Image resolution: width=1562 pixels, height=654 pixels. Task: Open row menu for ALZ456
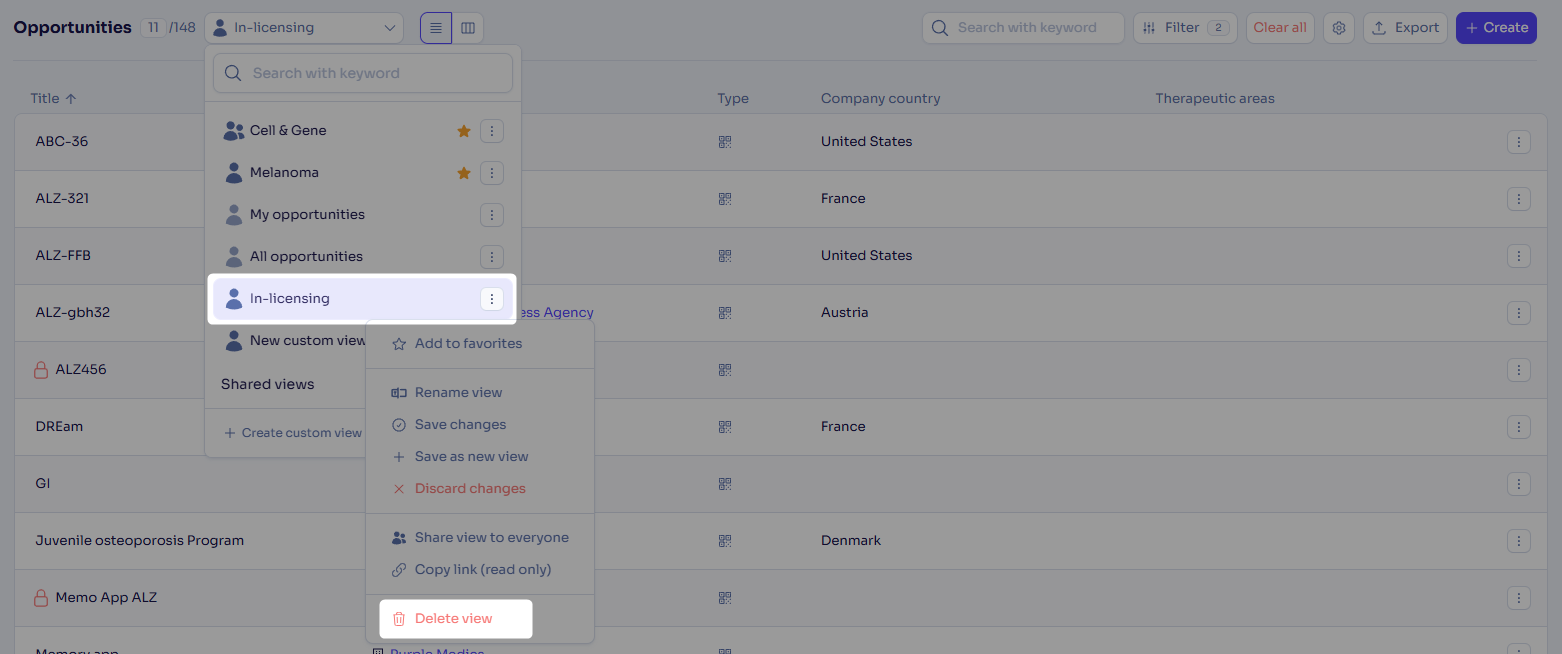point(1519,370)
